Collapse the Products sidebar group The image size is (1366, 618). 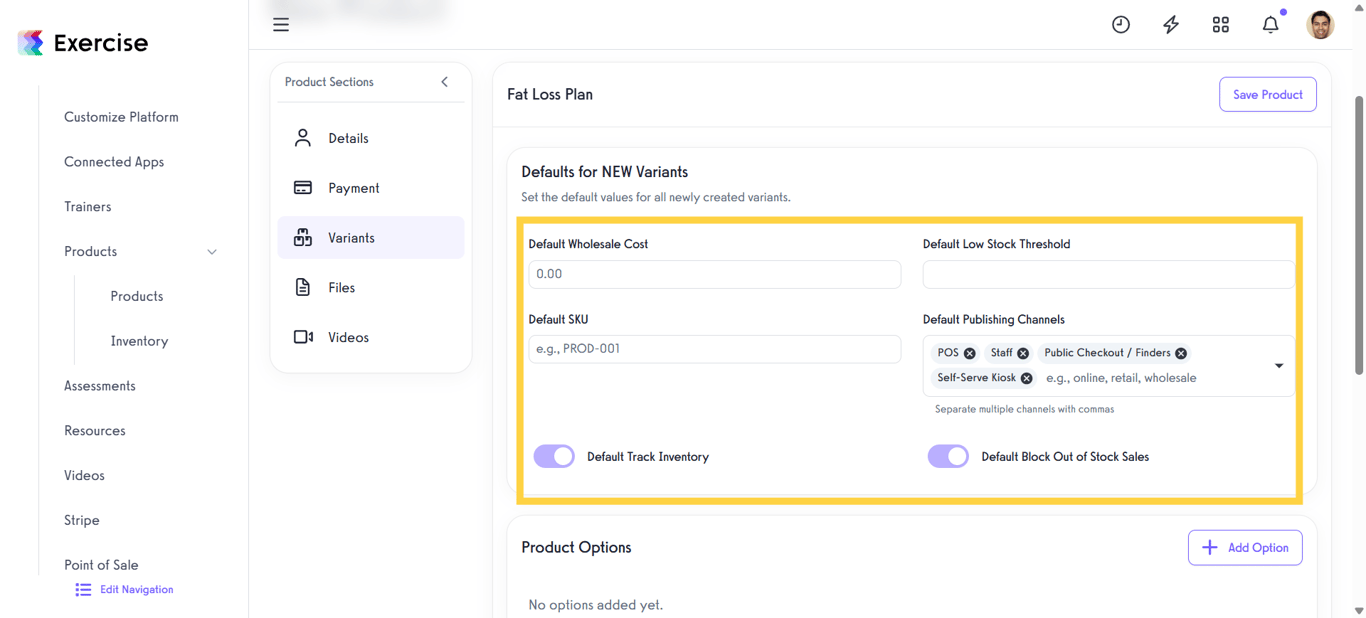(x=212, y=252)
